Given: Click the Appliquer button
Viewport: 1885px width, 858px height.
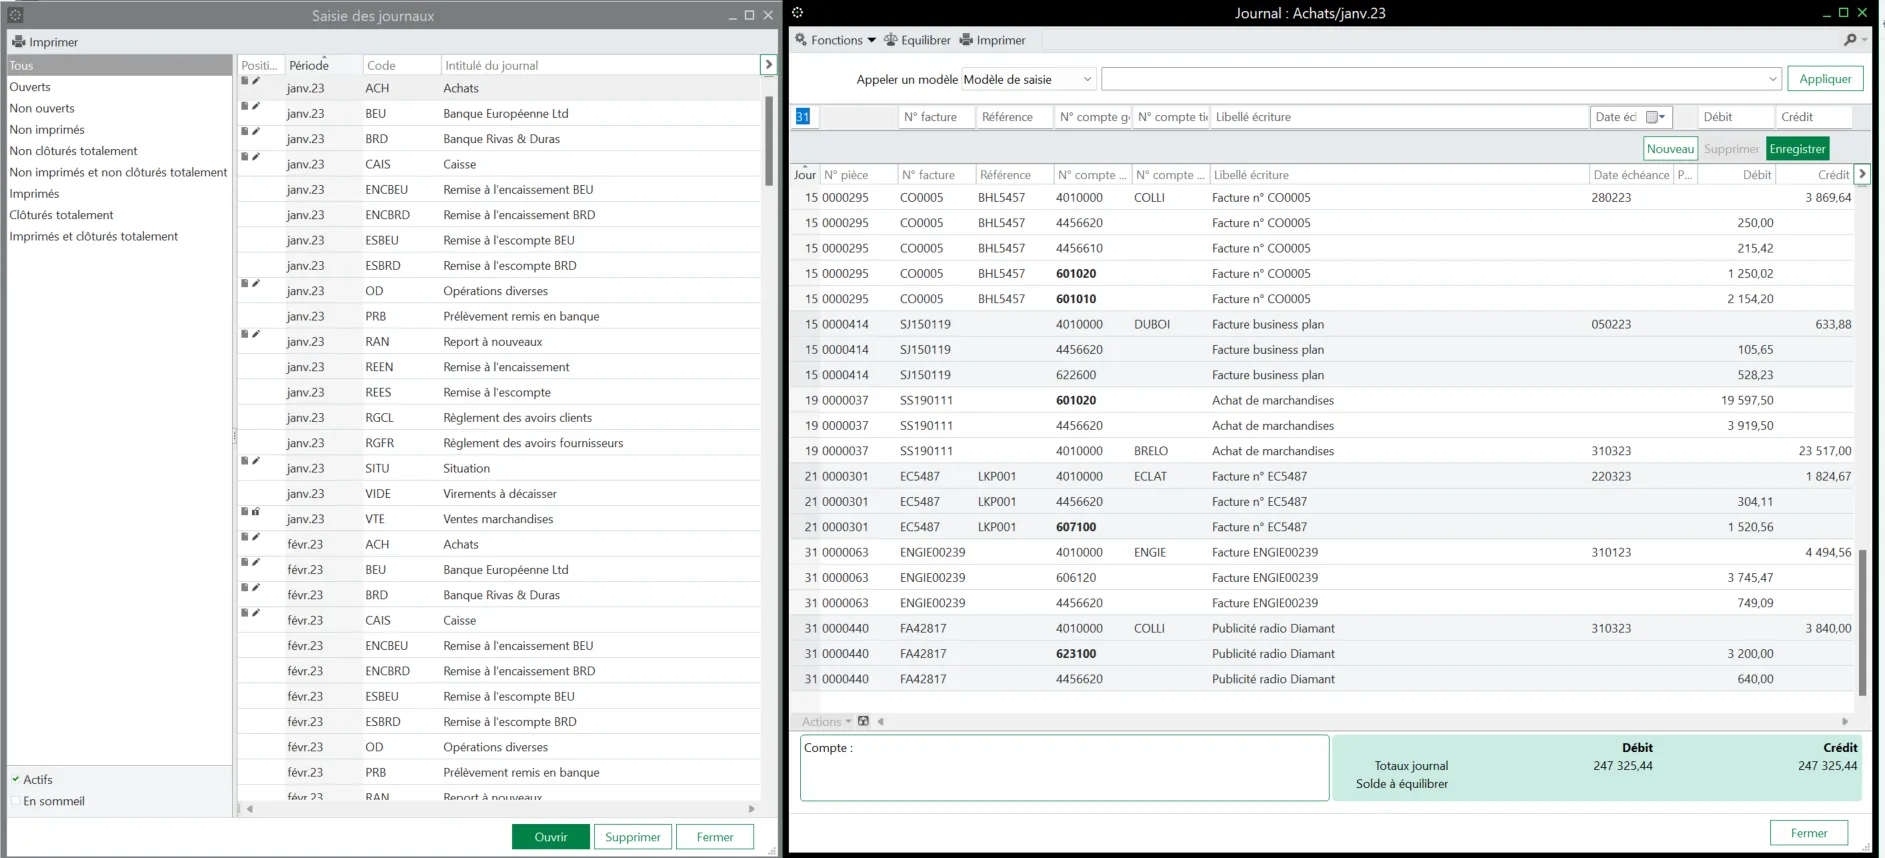Looking at the screenshot, I should coord(1825,79).
